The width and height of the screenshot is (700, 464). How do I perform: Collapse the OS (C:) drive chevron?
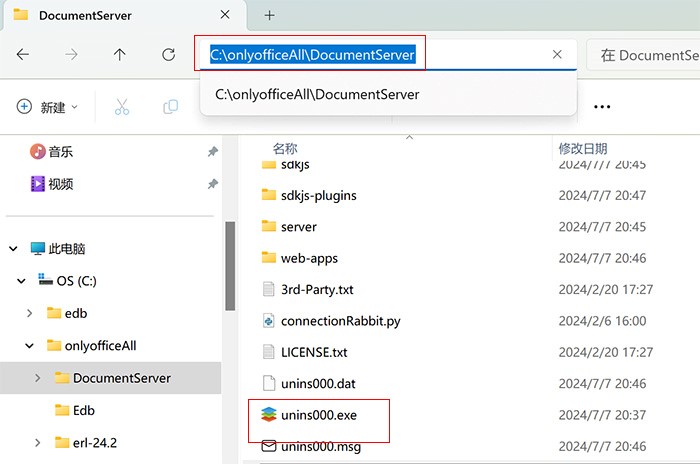tap(21, 281)
